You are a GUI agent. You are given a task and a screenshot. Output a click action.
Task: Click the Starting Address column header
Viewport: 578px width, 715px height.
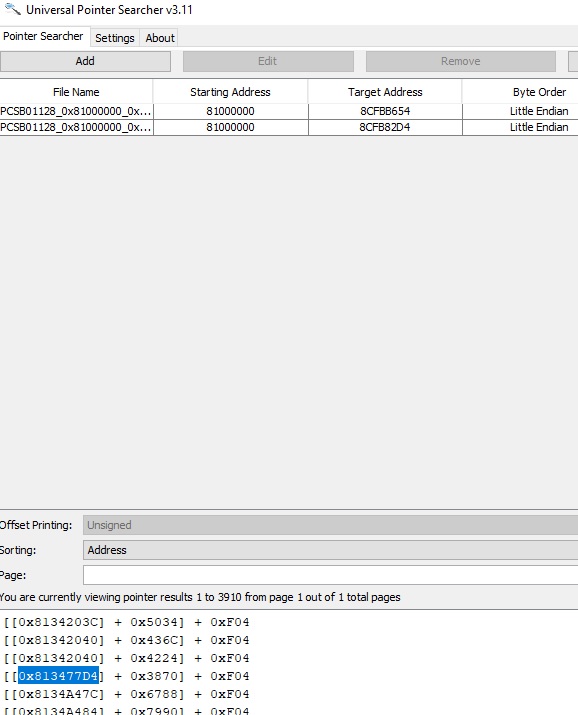230,92
